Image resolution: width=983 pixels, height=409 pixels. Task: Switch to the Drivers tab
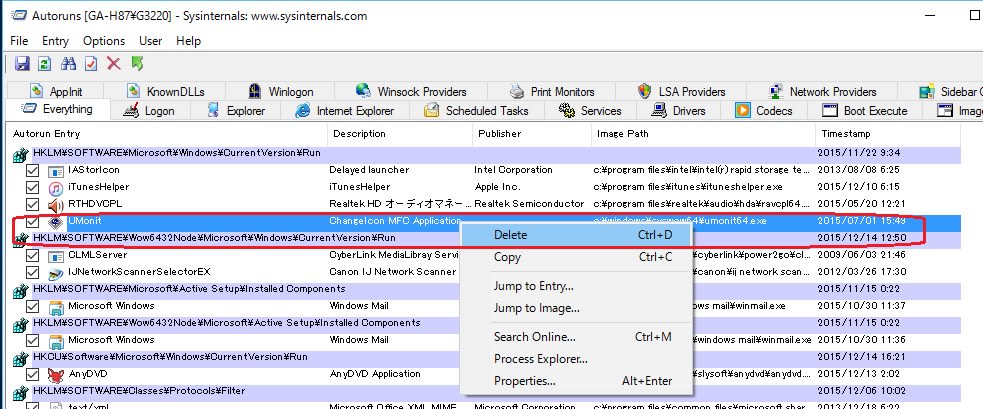(680, 111)
